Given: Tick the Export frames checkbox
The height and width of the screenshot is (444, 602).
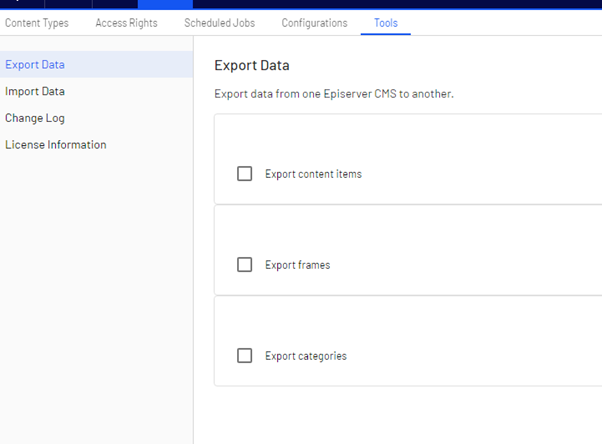Looking at the screenshot, I should [244, 265].
